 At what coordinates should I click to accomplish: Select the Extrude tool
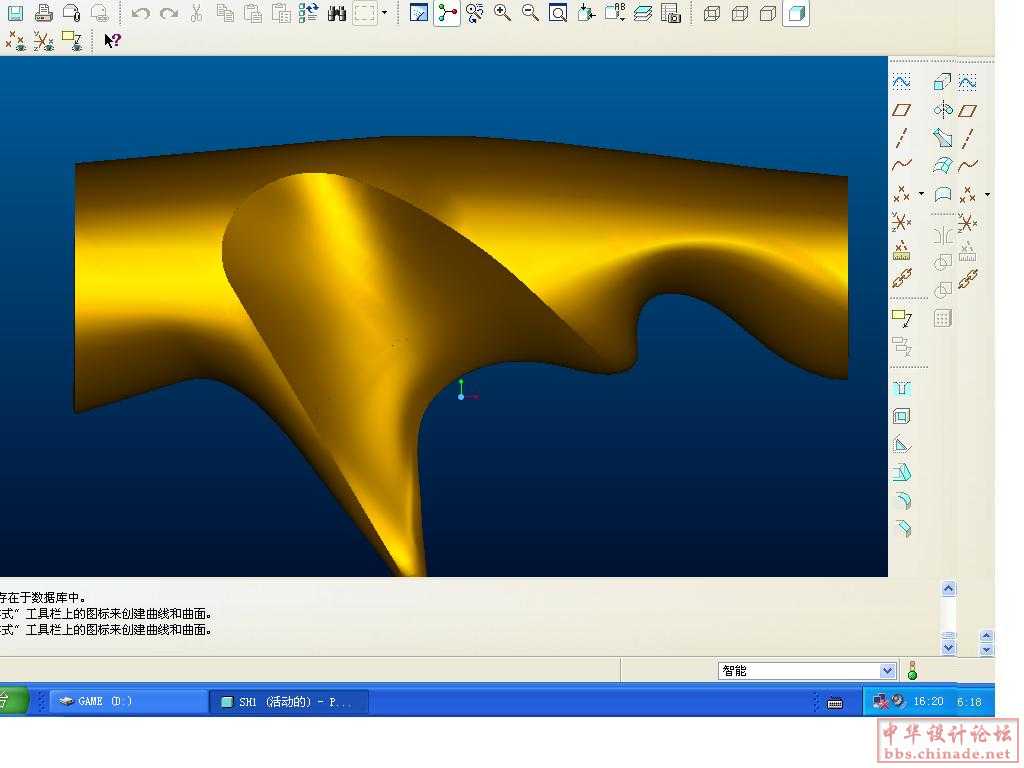(942, 81)
